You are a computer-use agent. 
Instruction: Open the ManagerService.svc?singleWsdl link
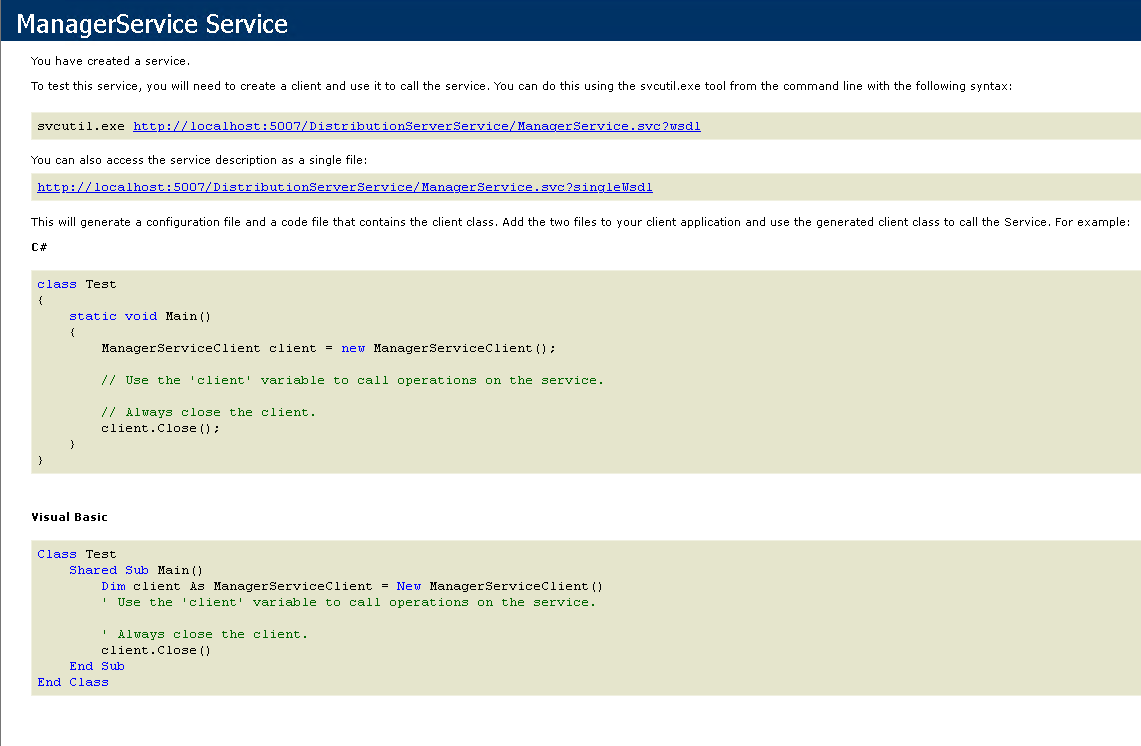tap(345, 187)
